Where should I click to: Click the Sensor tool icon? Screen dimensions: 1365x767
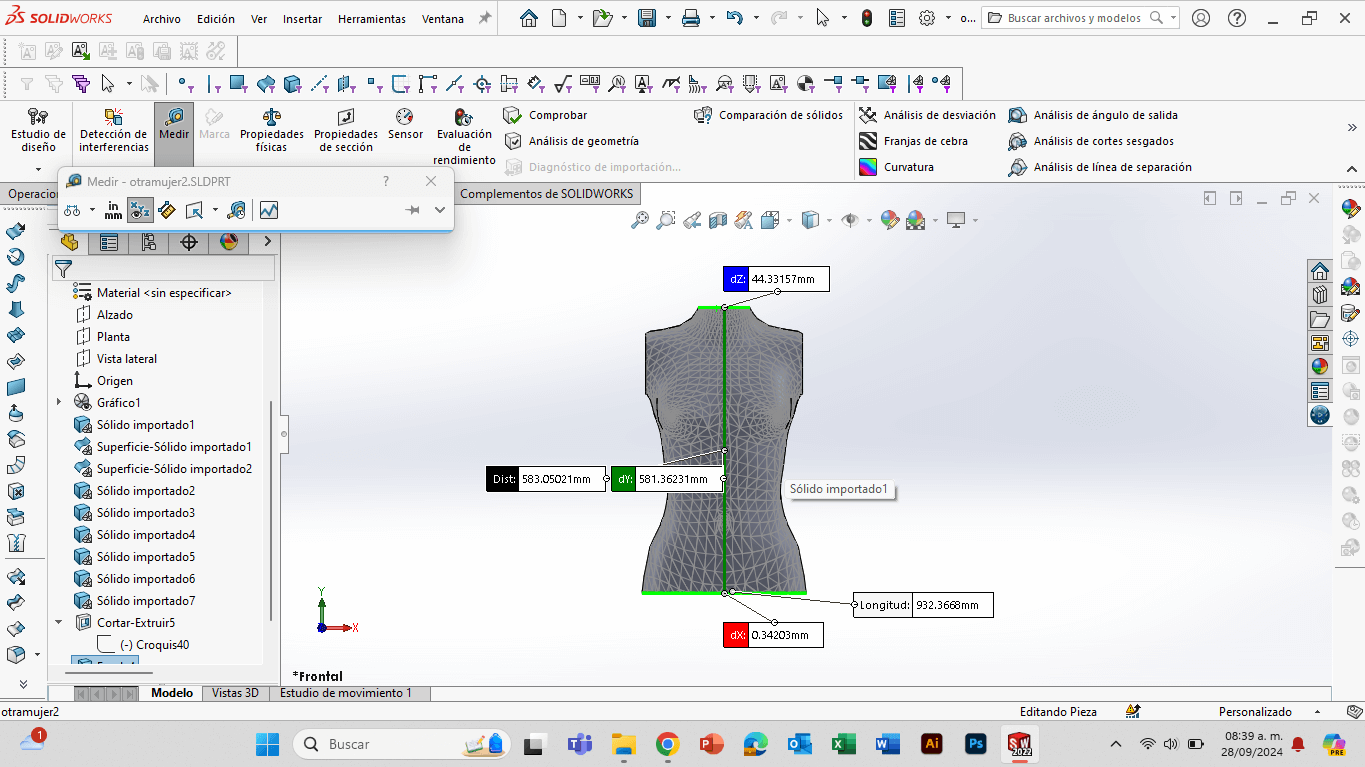point(405,125)
